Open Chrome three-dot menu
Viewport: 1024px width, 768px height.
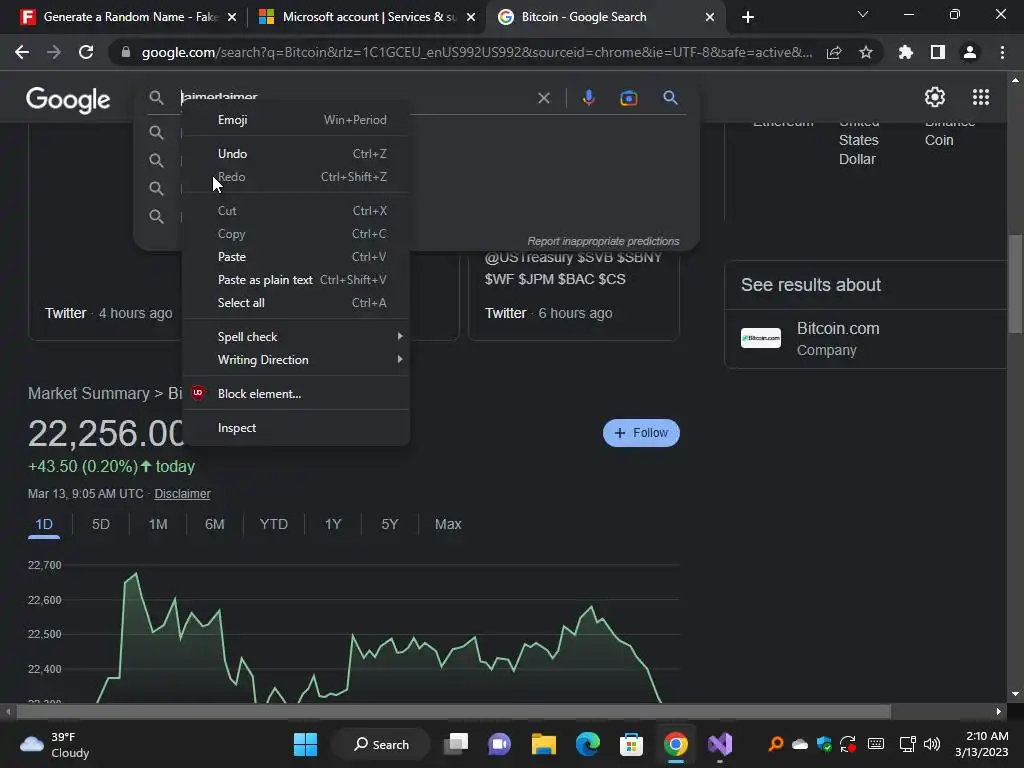click(1002, 52)
